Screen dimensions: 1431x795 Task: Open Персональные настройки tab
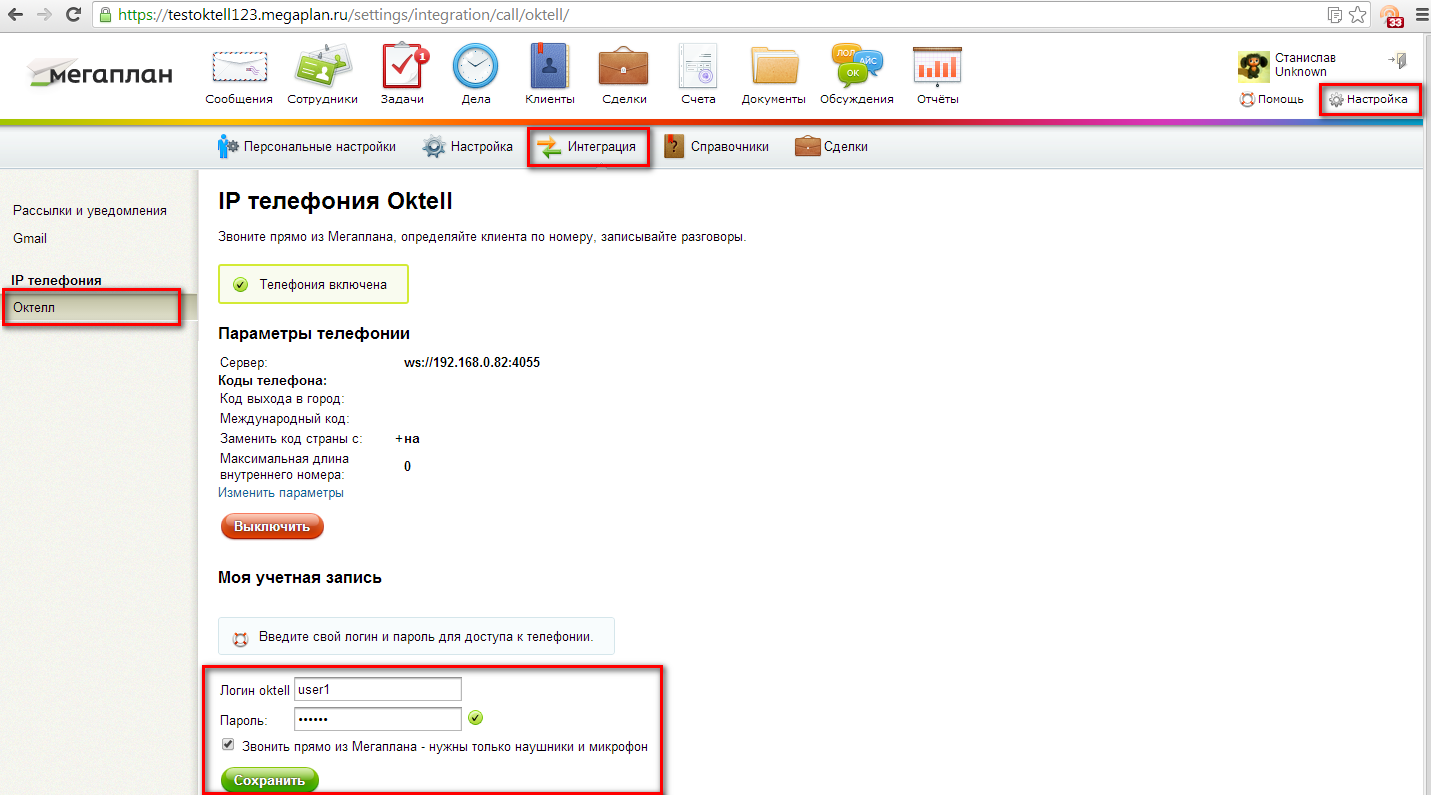tap(307, 147)
